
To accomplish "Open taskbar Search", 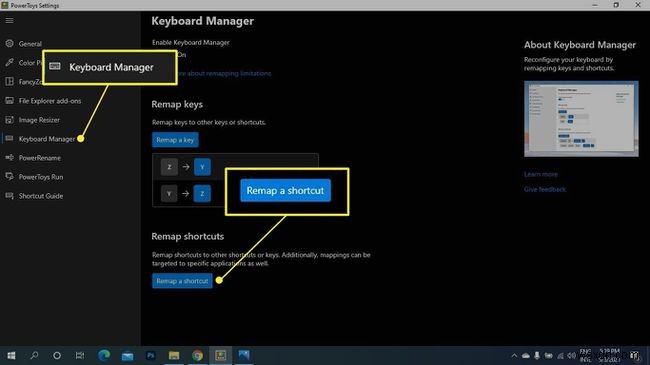I will [x=34, y=355].
